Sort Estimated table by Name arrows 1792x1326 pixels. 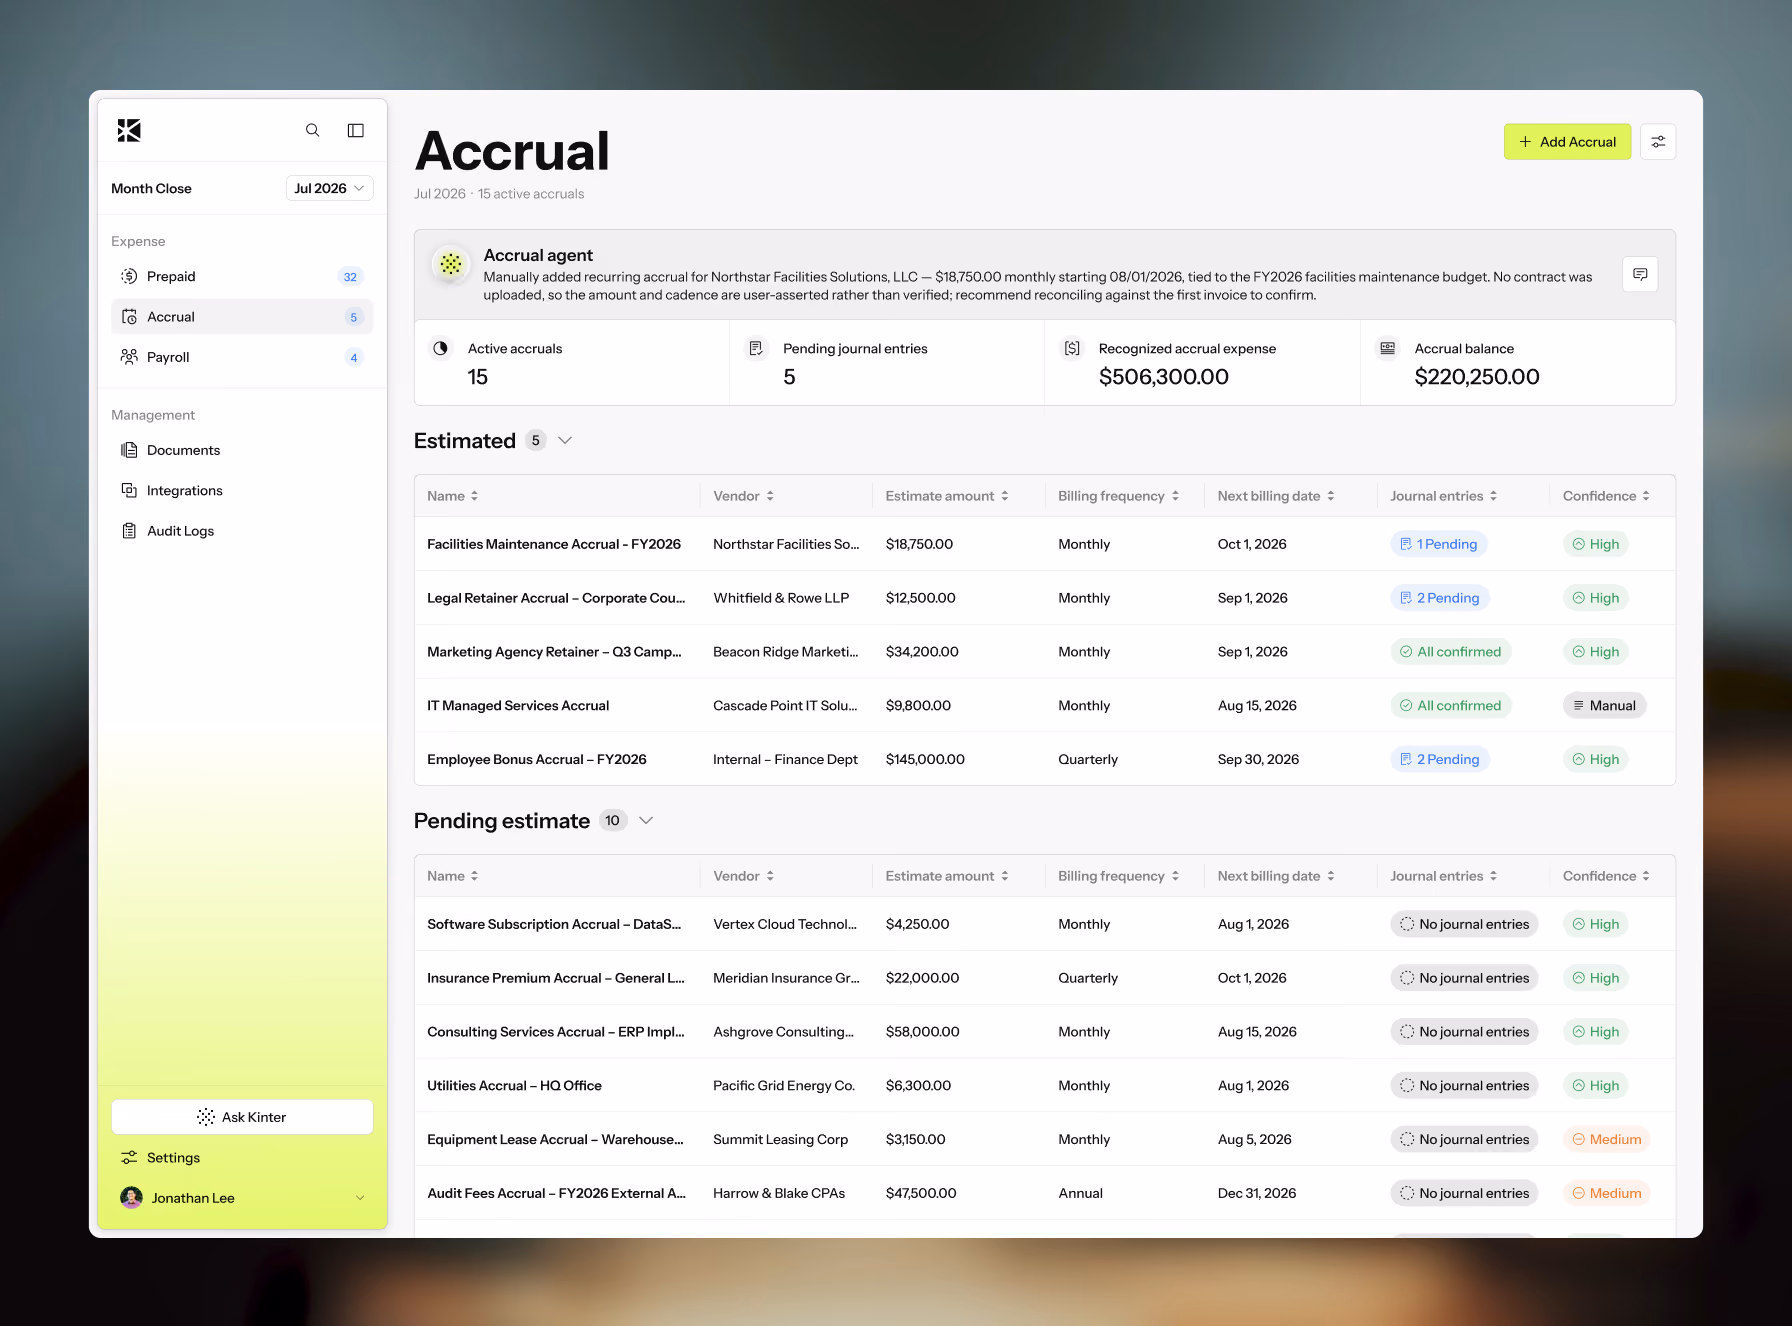tap(475, 496)
